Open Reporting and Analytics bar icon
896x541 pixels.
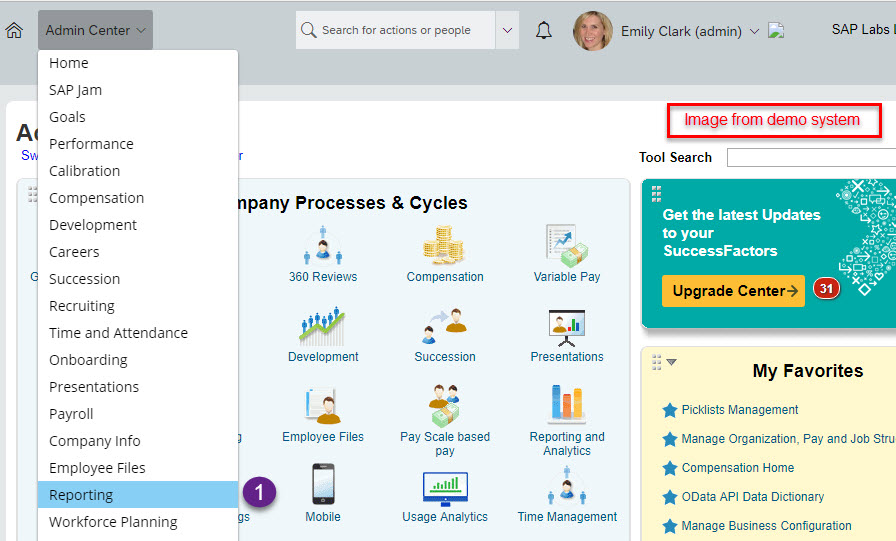click(x=566, y=404)
